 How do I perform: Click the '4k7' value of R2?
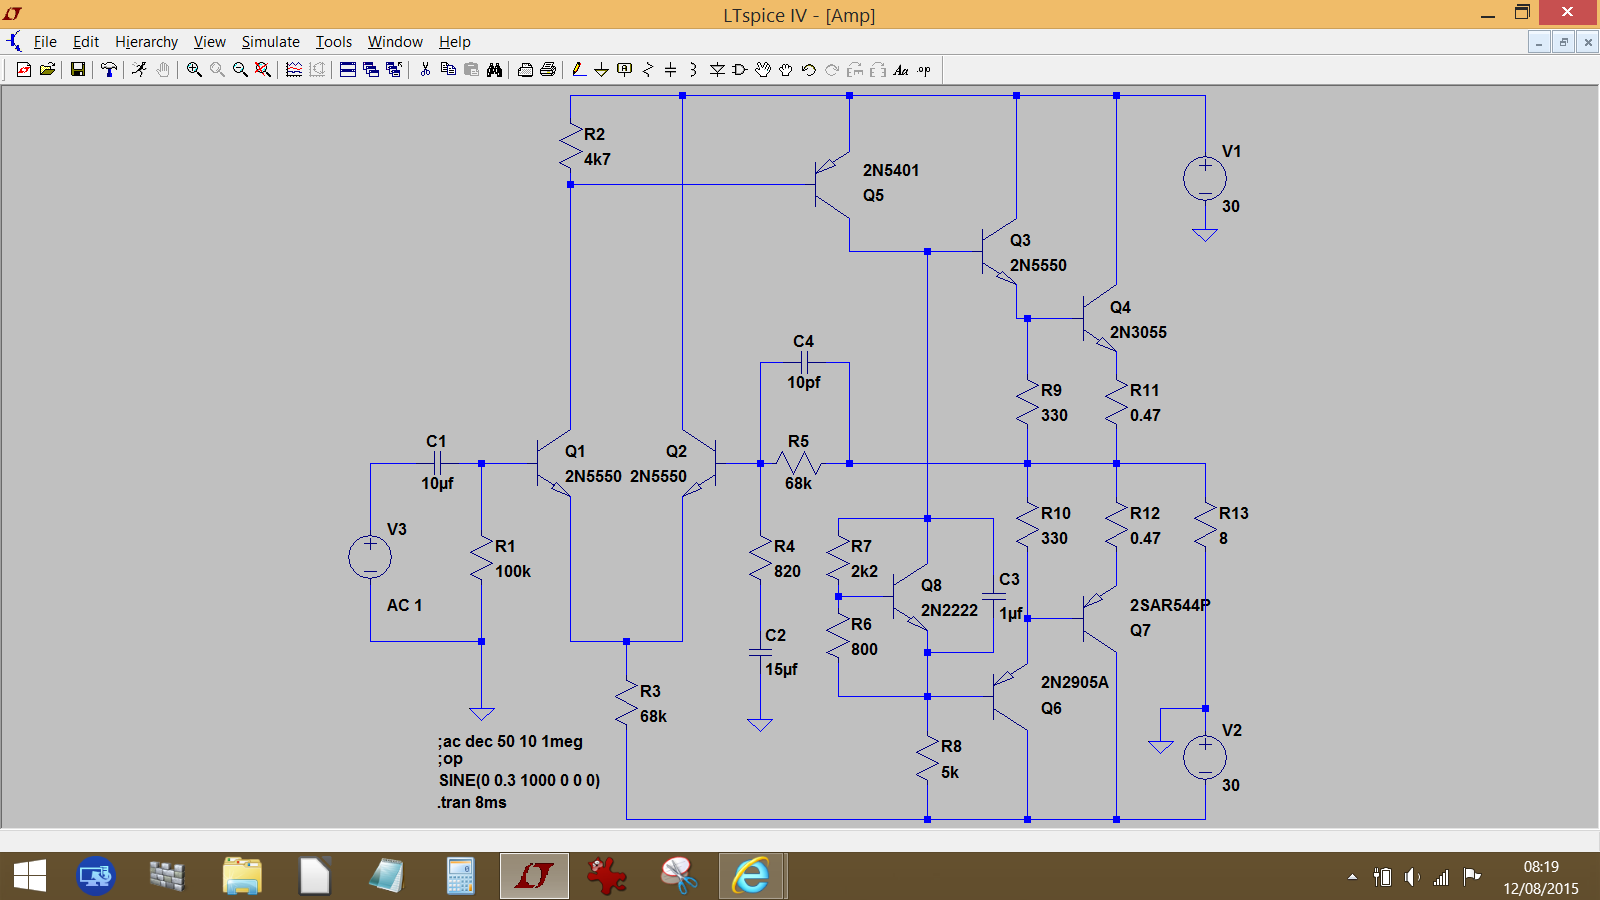(x=597, y=159)
